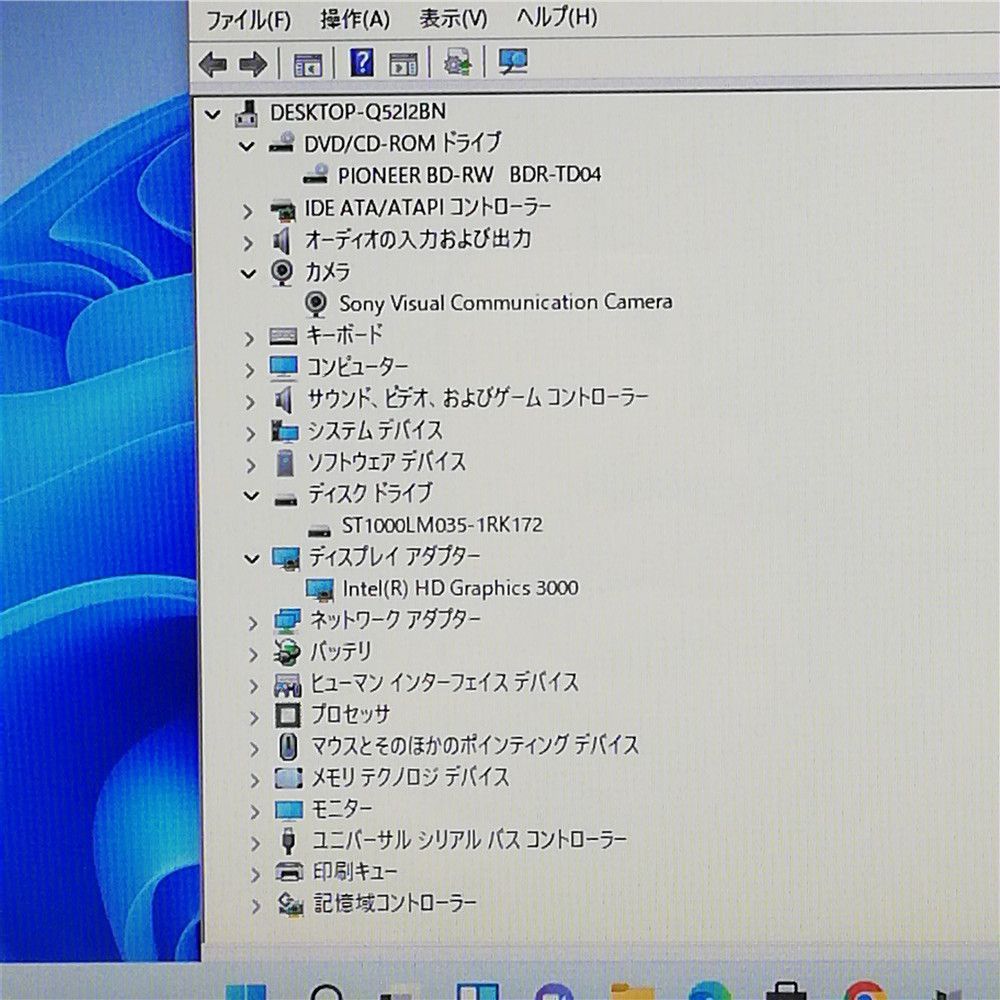This screenshot has height=1000, width=1000.
Task: Expand the モニター category
Action: click(x=255, y=812)
